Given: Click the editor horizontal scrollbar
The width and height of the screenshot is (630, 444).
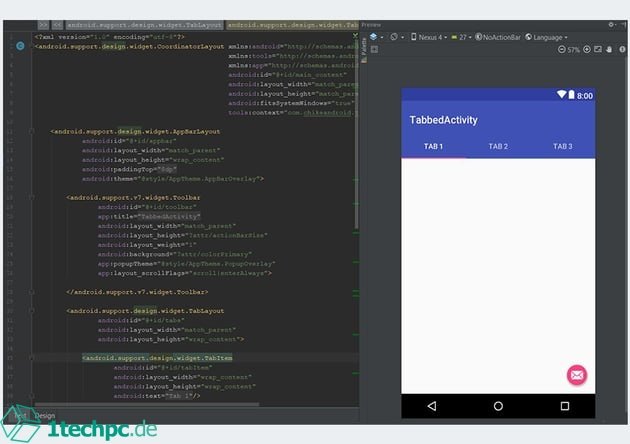Looking at the screenshot, I should click(x=147, y=404).
